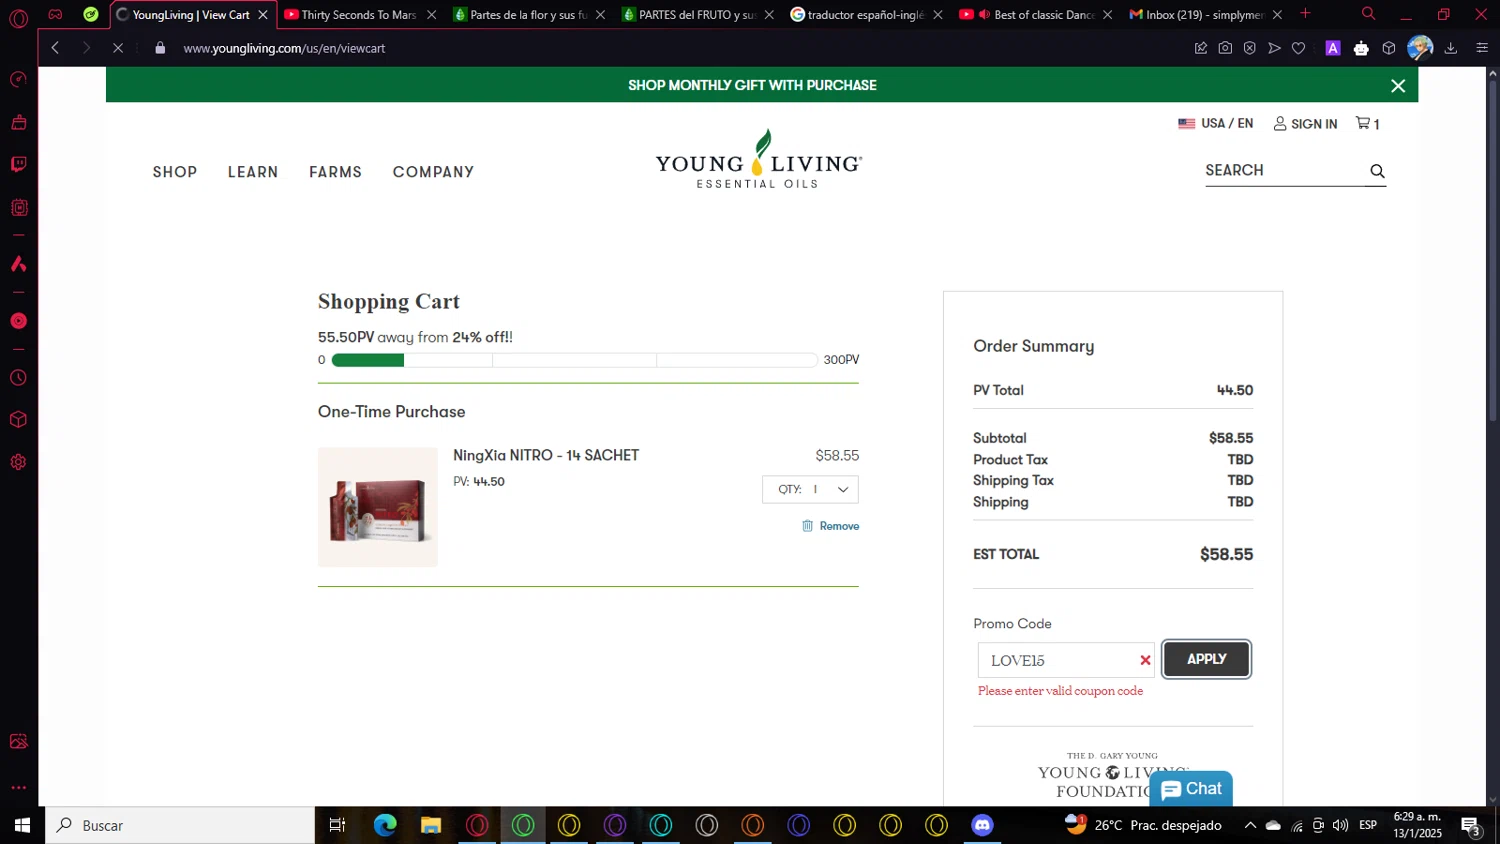Open Easy Setup sliders icon
1500x844 pixels.
click(x=1482, y=48)
